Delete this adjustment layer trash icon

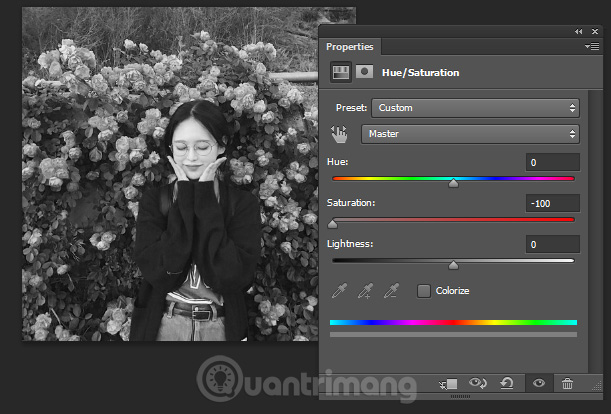[x=567, y=384]
